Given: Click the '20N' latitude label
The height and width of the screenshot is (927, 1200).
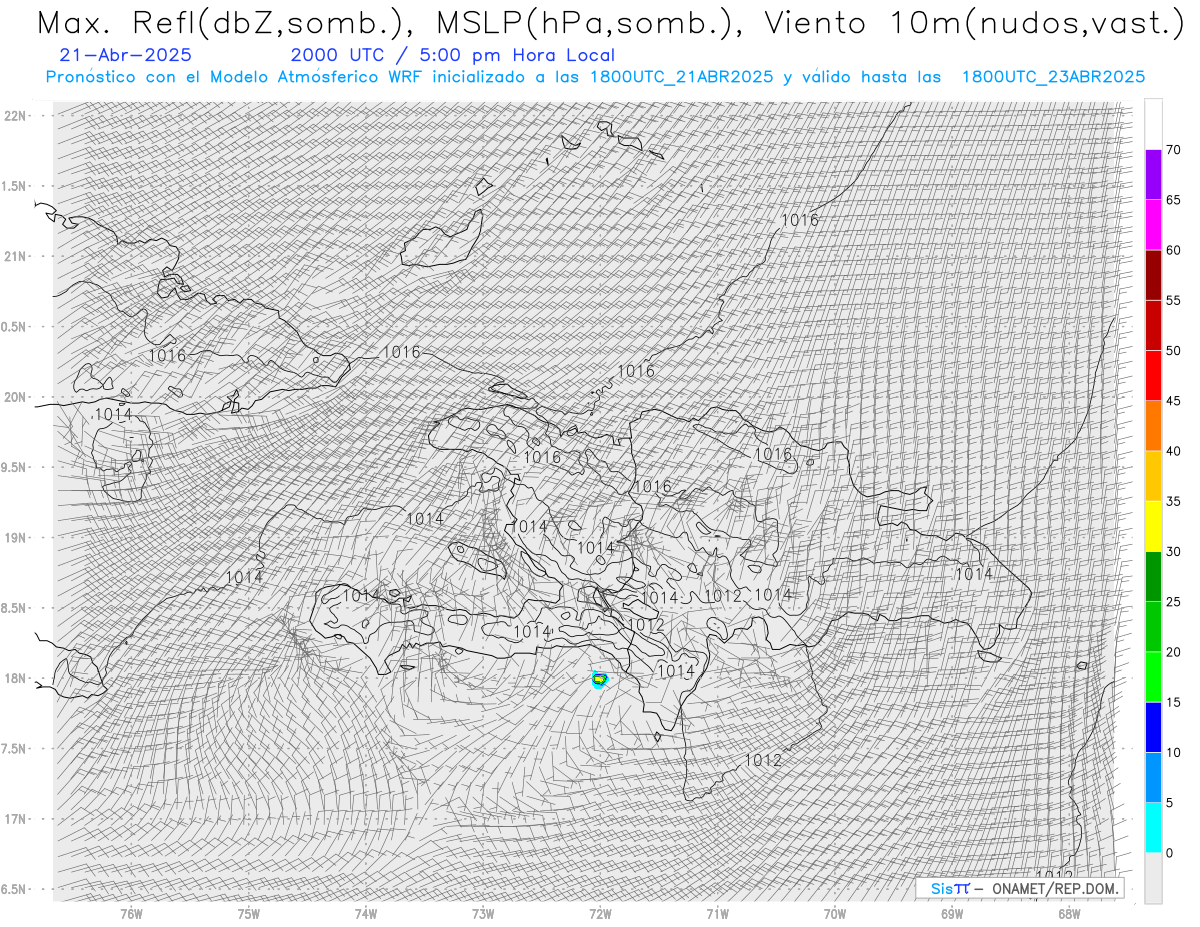Looking at the screenshot, I should pos(16,397).
